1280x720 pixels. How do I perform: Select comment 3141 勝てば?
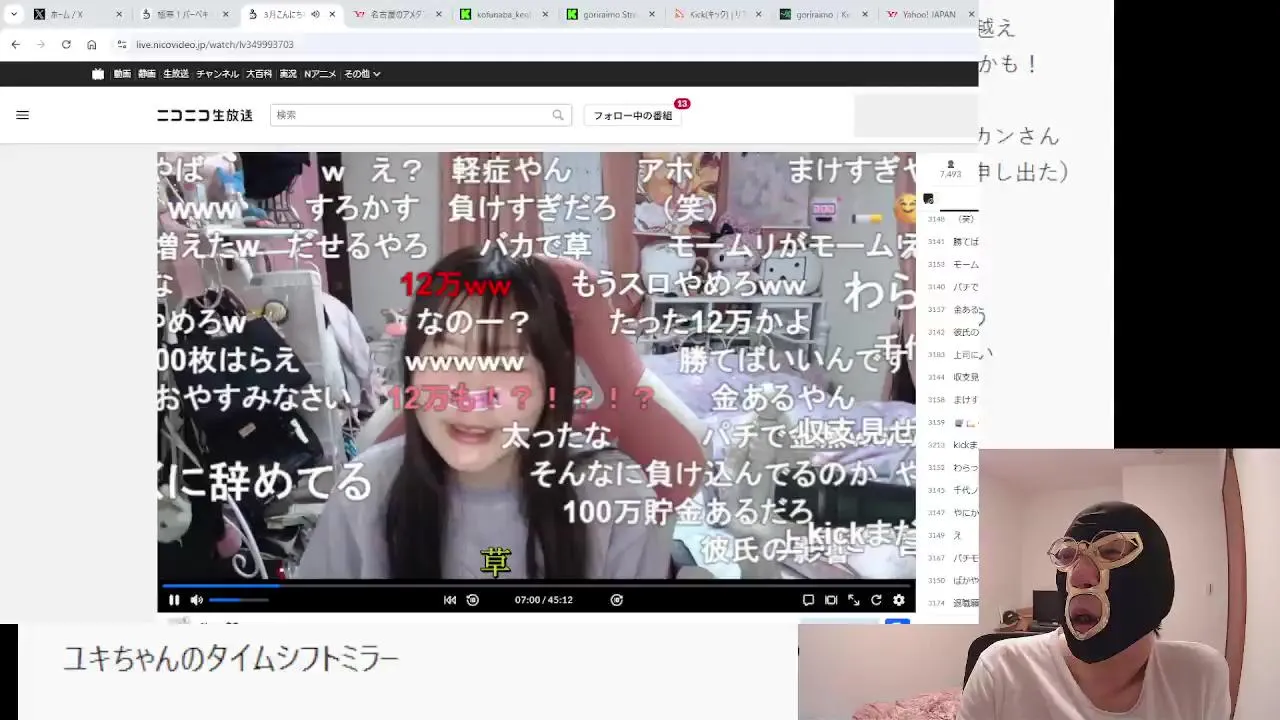[953, 242]
